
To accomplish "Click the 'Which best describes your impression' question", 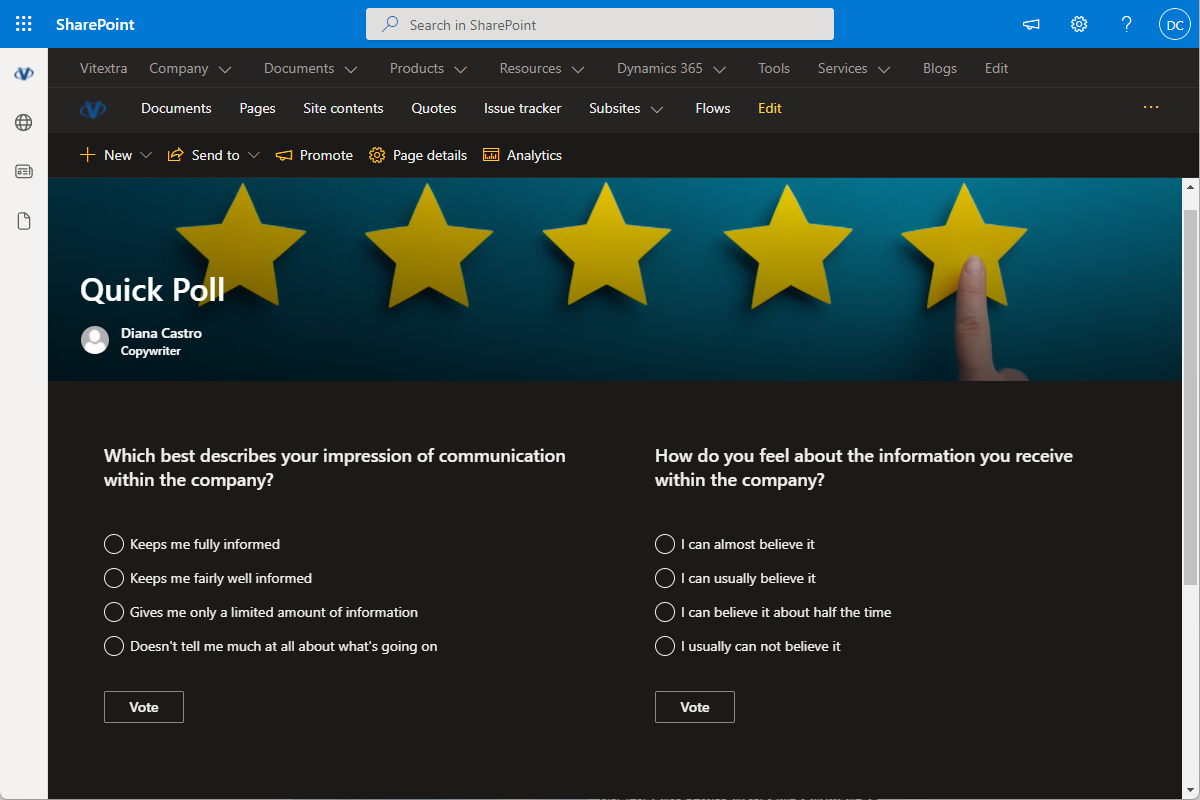I will (335, 468).
